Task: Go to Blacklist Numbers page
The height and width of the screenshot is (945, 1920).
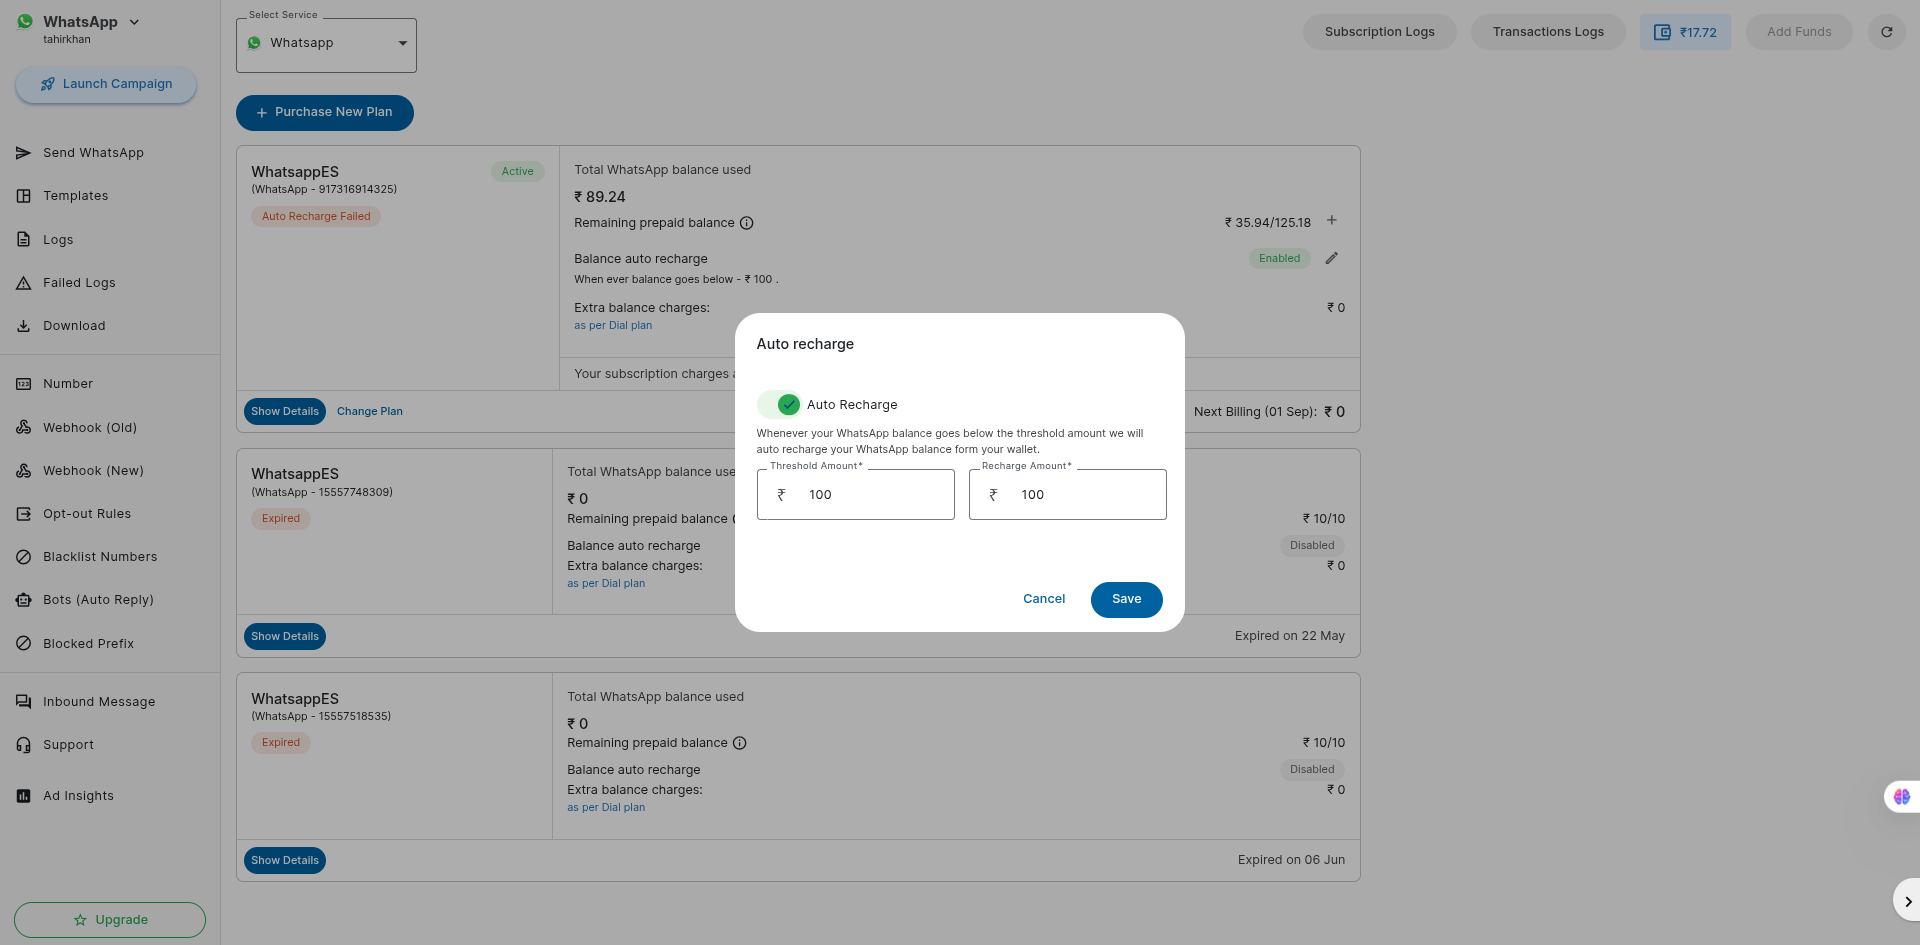Action: (x=100, y=557)
